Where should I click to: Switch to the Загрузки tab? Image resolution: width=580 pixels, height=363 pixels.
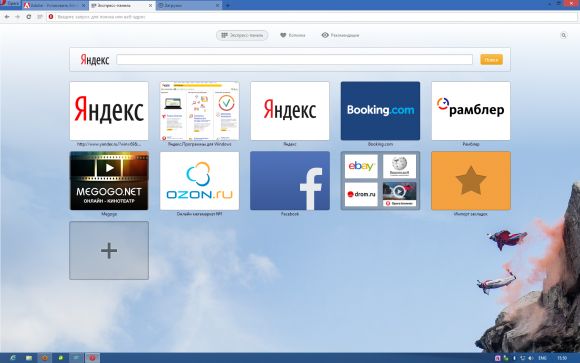(189, 6)
